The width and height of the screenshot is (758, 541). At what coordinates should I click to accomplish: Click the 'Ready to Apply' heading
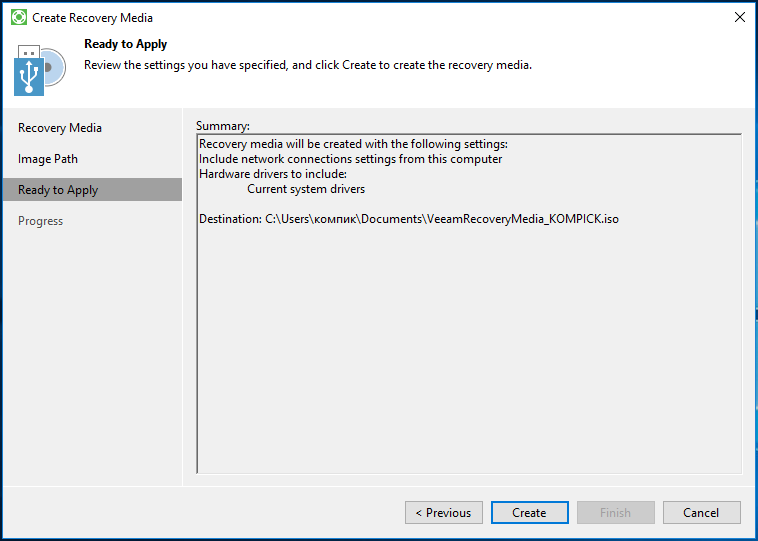click(x=126, y=44)
